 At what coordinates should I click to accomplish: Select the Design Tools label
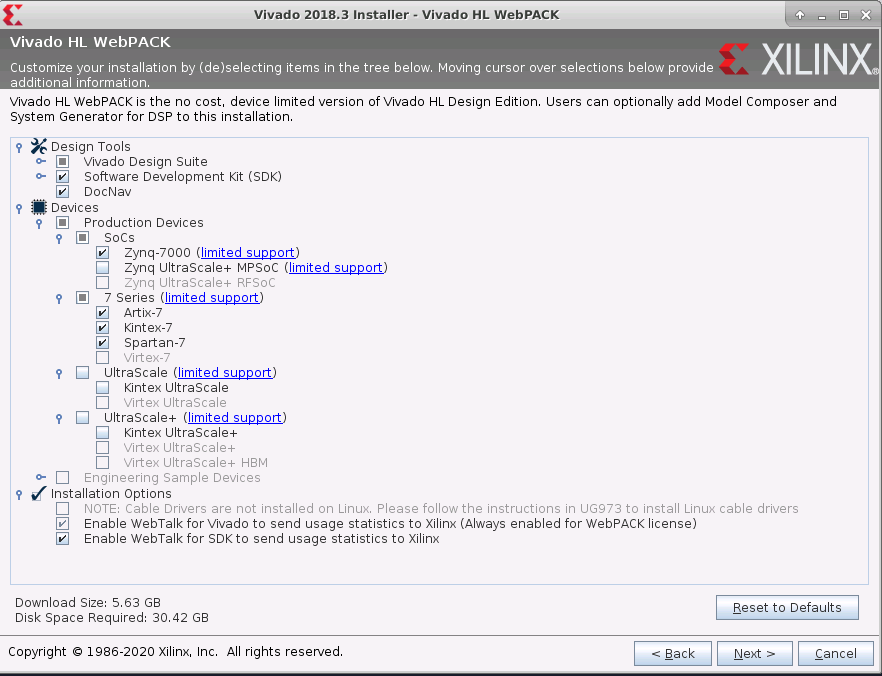pos(91,146)
